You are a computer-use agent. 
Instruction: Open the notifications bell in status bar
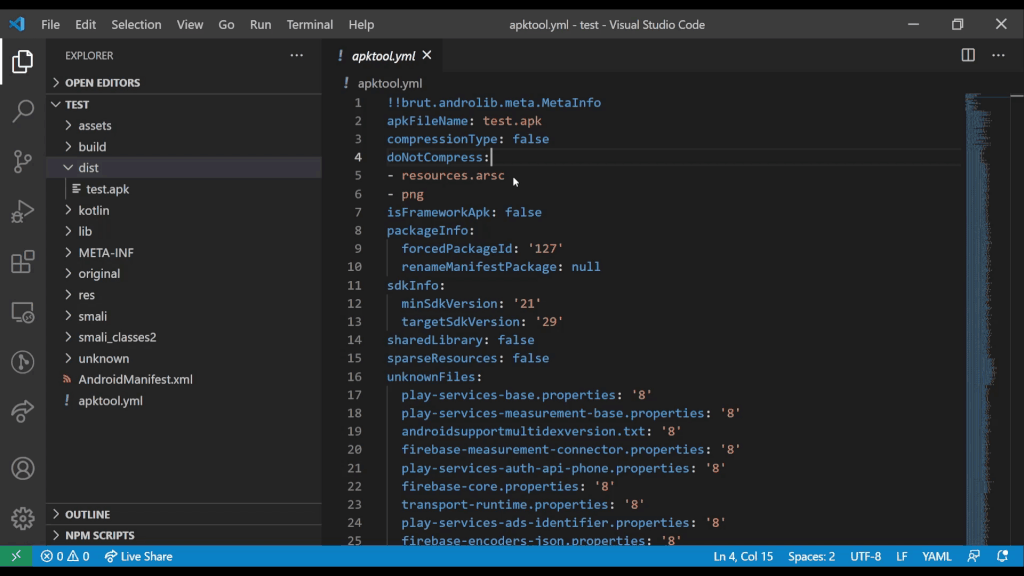pyautogui.click(x=1002, y=556)
